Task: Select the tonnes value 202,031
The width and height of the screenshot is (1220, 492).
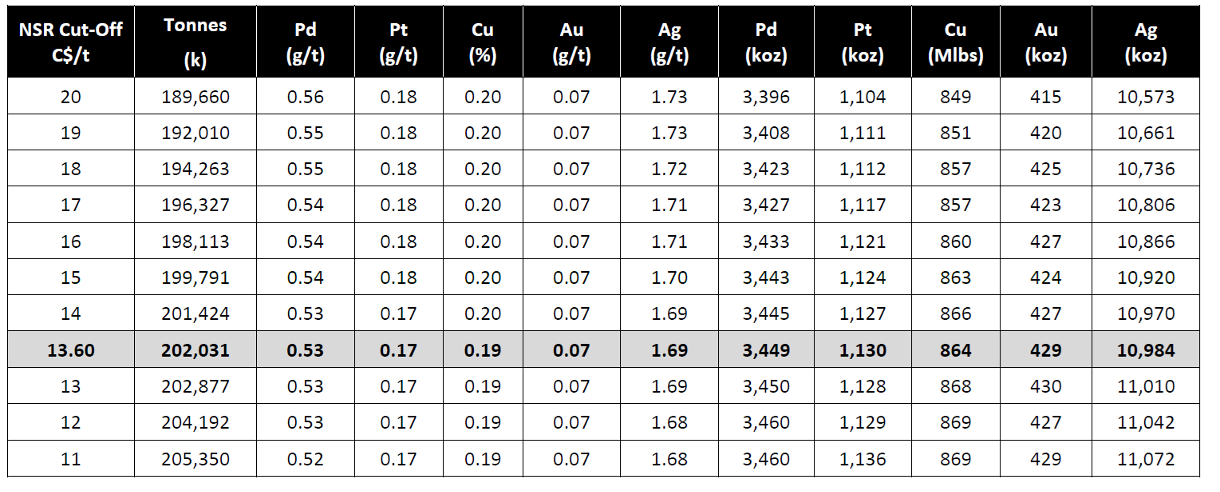Action: (x=195, y=351)
